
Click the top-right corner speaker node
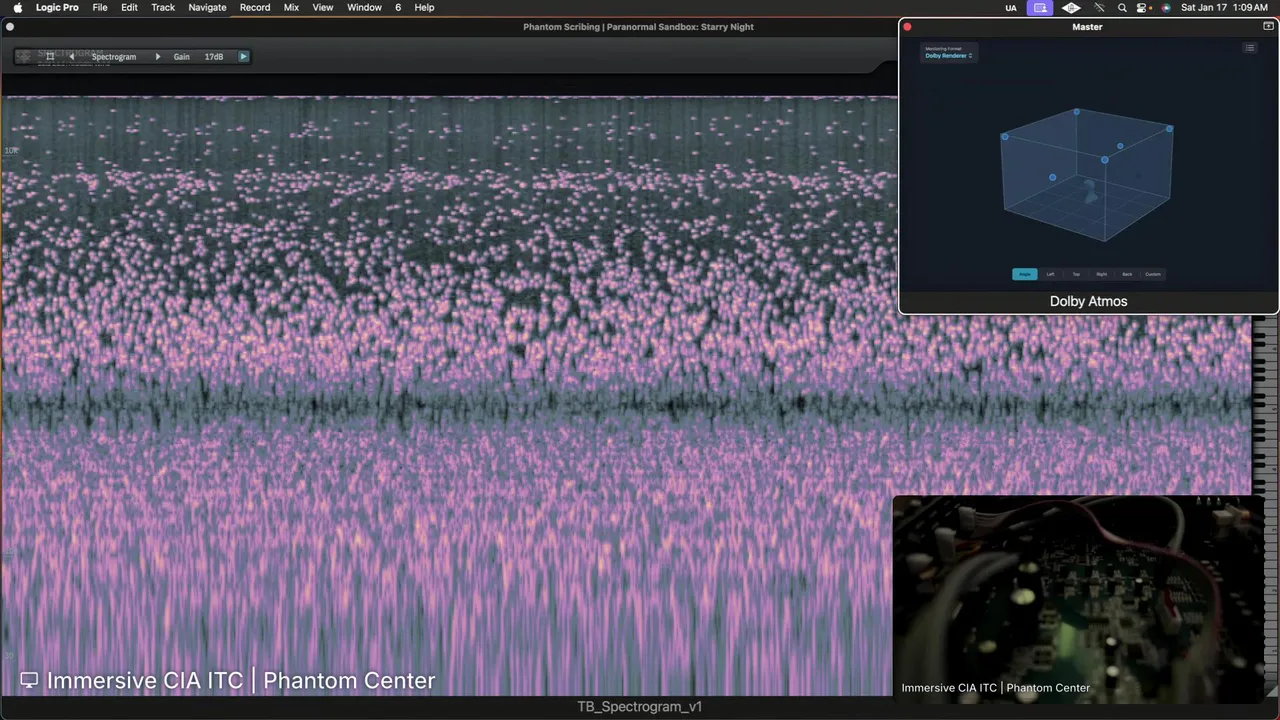[x=1169, y=129]
